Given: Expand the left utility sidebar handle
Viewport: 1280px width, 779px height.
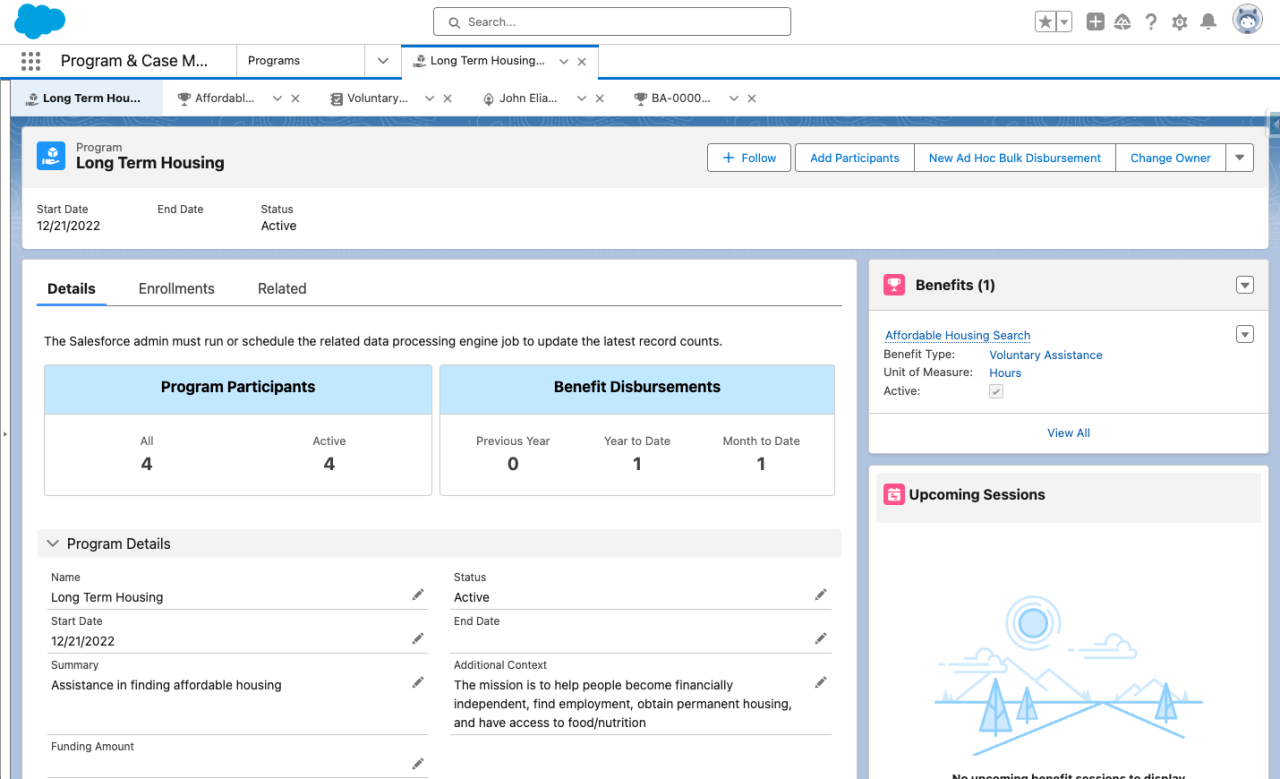Looking at the screenshot, I should coord(4,435).
